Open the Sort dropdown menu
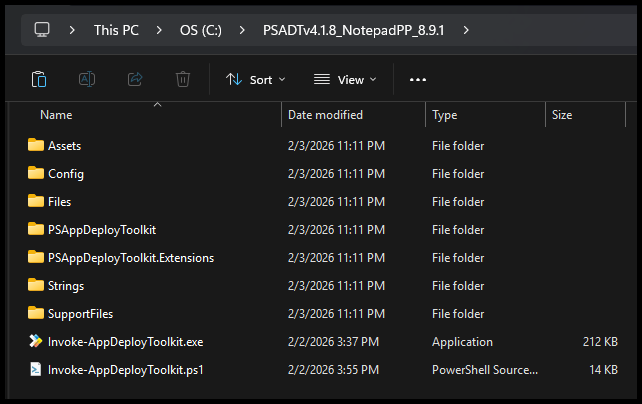 click(255, 80)
